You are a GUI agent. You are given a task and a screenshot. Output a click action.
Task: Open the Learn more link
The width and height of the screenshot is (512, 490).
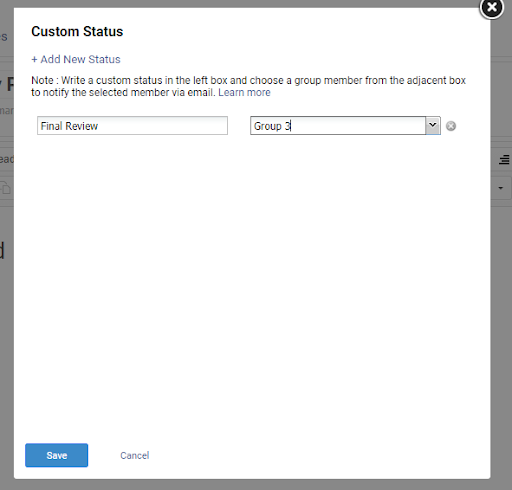click(244, 92)
